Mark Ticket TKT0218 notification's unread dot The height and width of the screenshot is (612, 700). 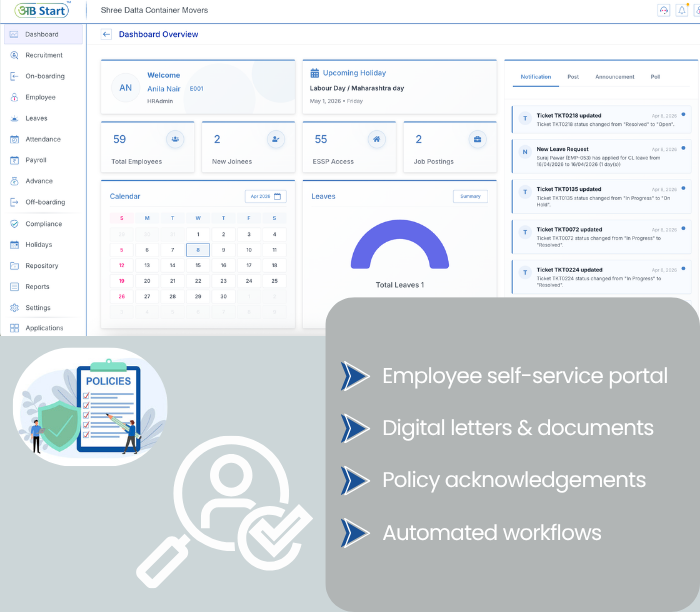coord(683,114)
